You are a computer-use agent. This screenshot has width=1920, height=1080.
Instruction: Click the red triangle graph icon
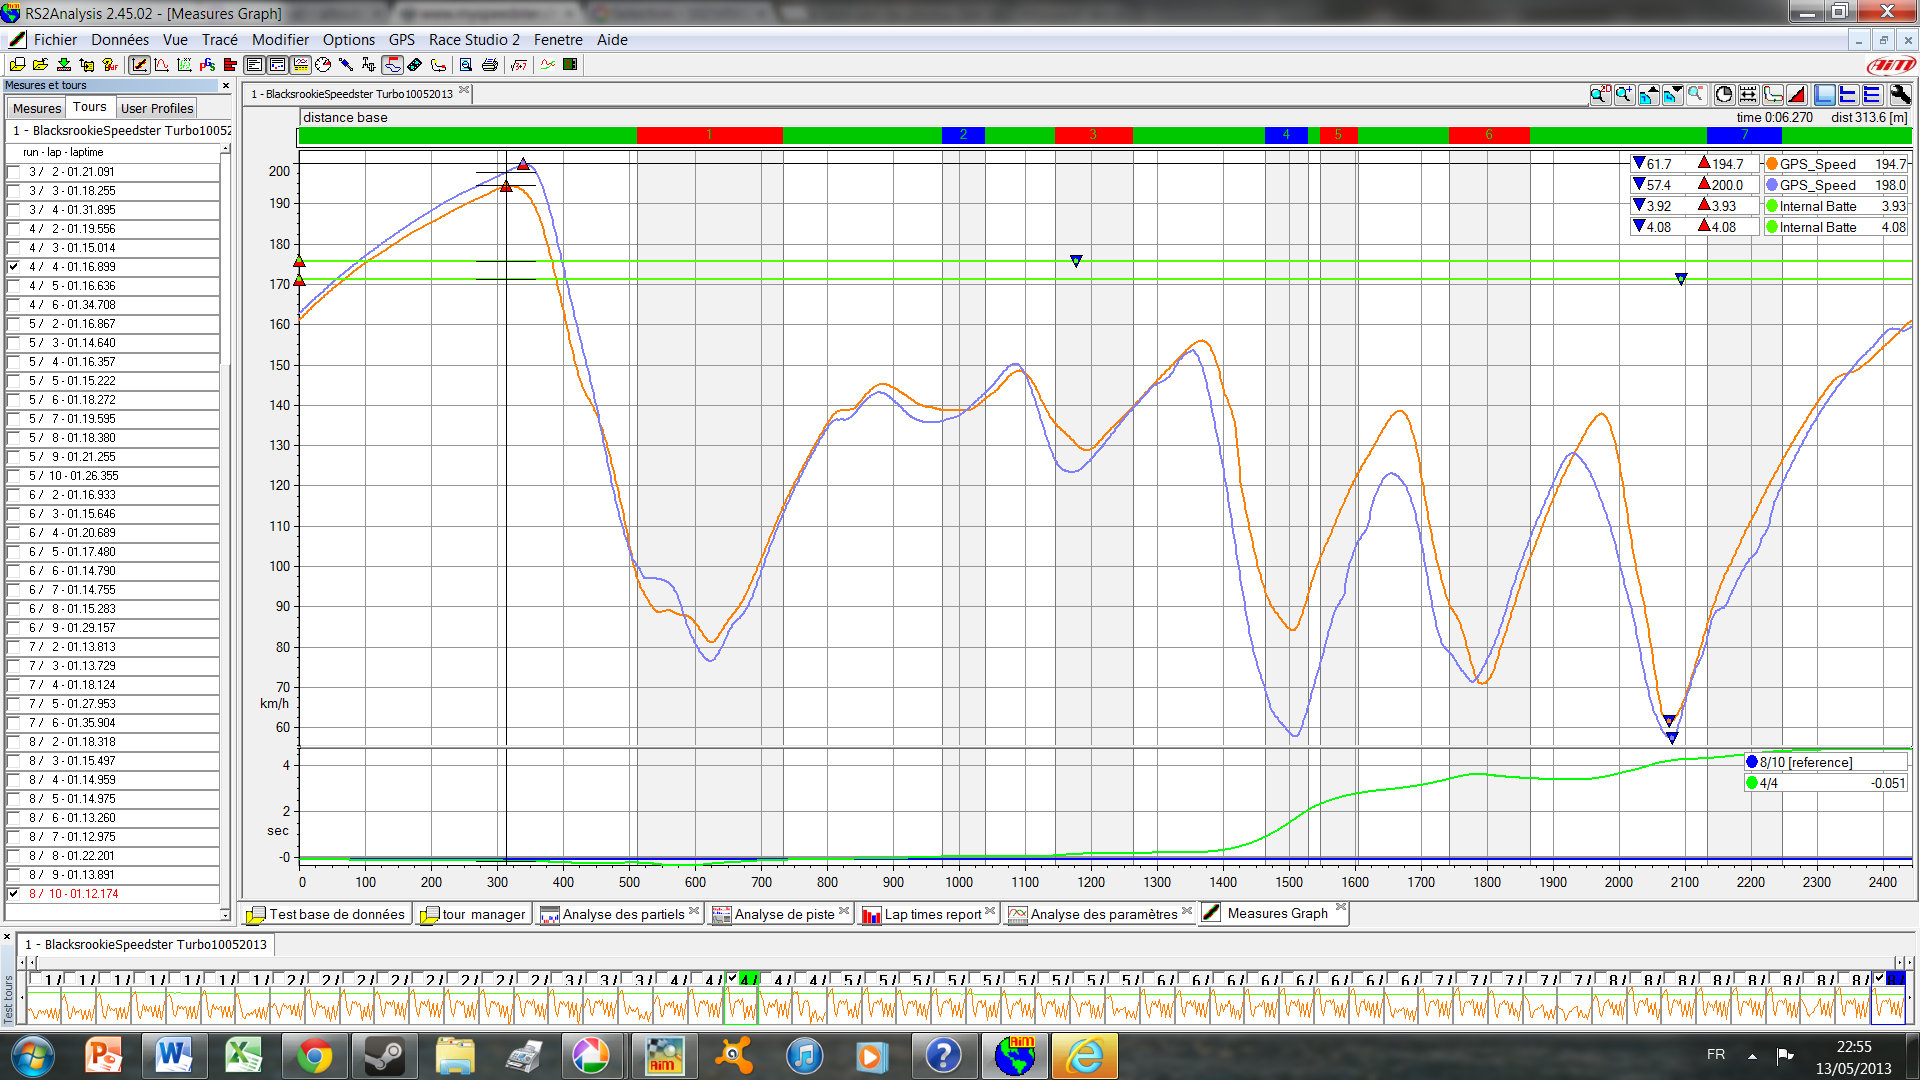click(x=1797, y=95)
